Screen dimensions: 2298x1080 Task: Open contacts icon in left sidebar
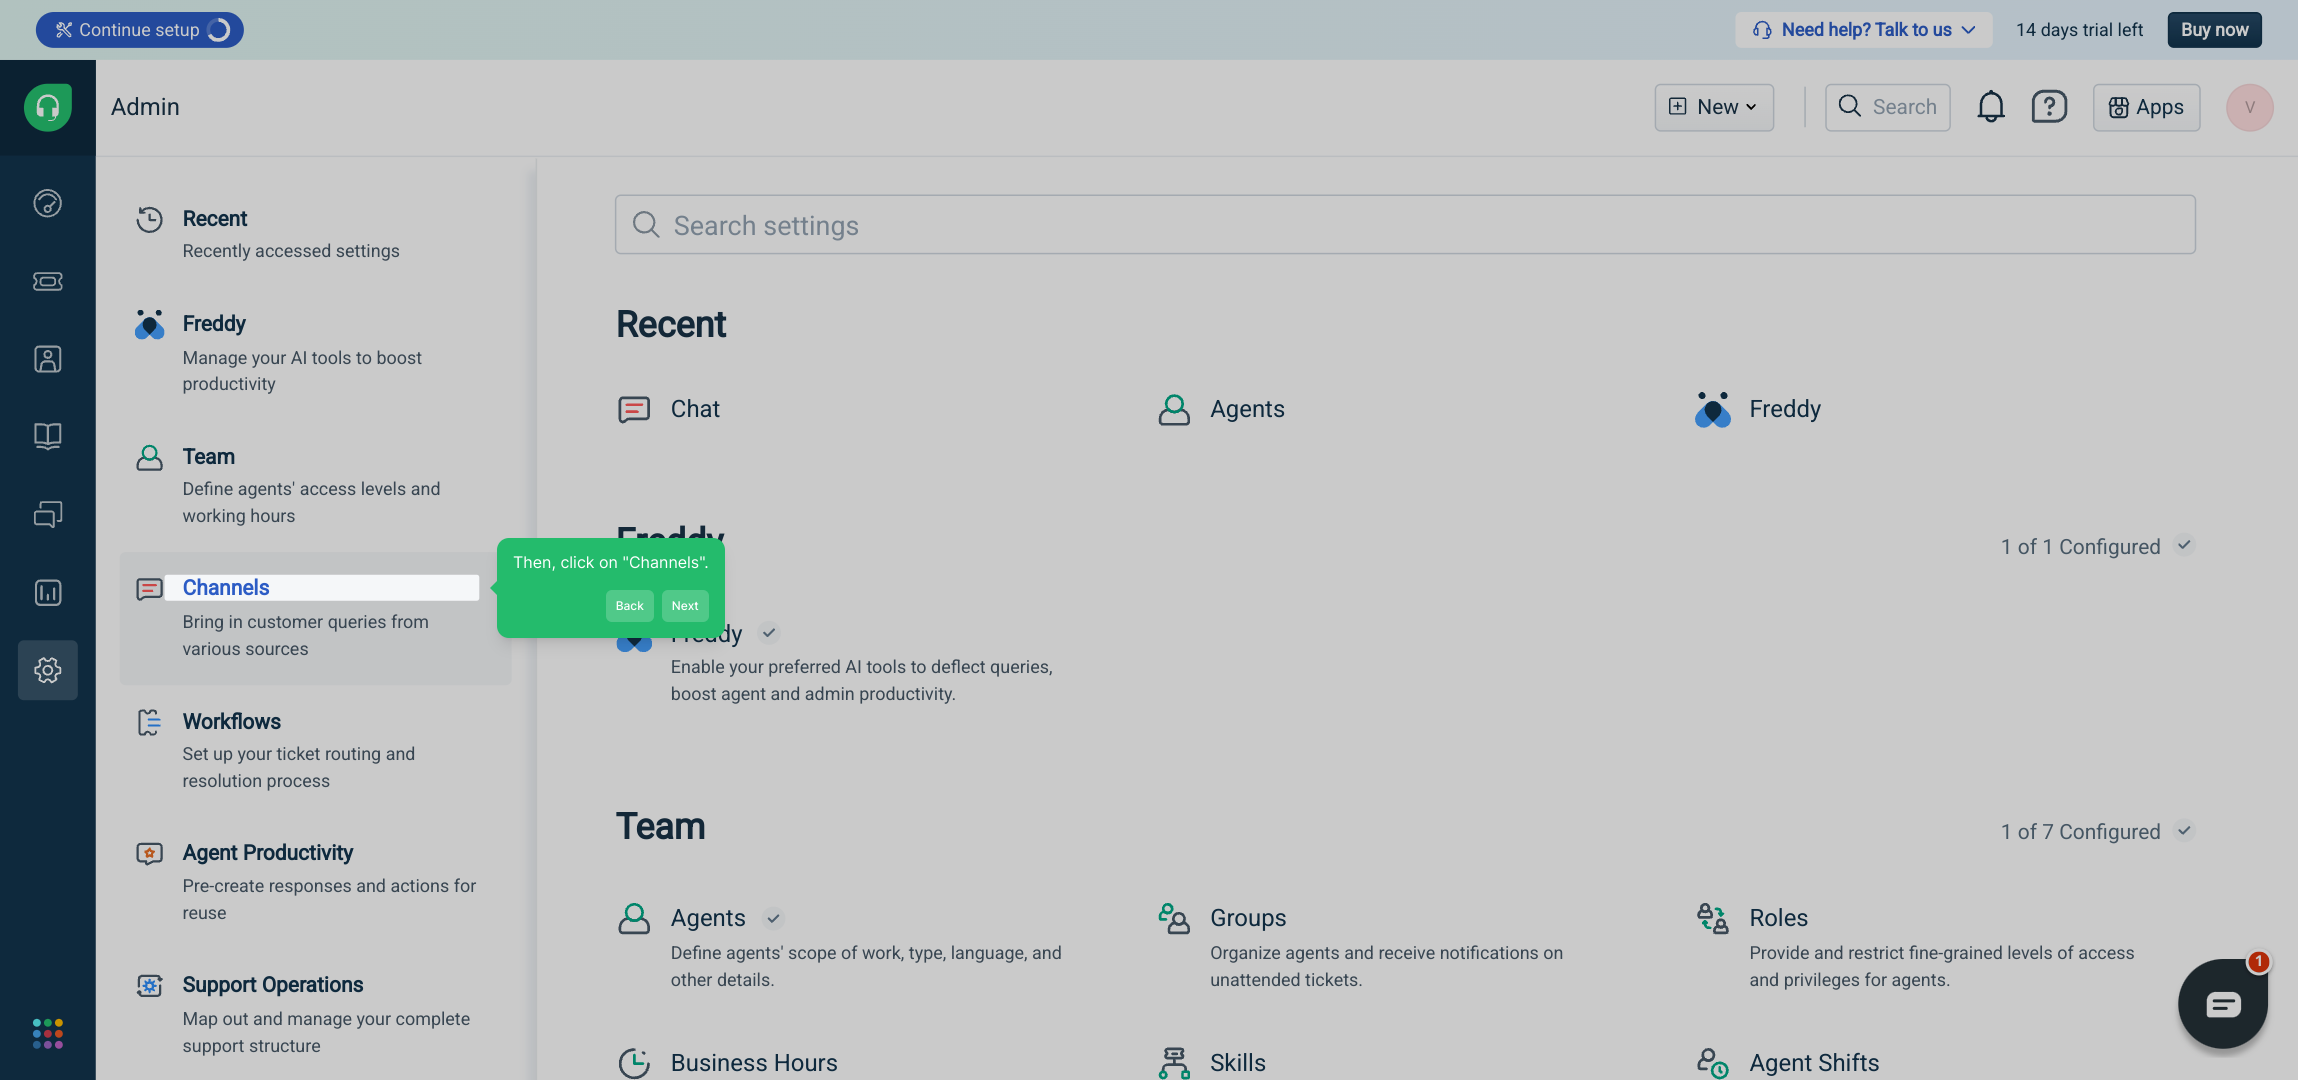tap(47, 359)
